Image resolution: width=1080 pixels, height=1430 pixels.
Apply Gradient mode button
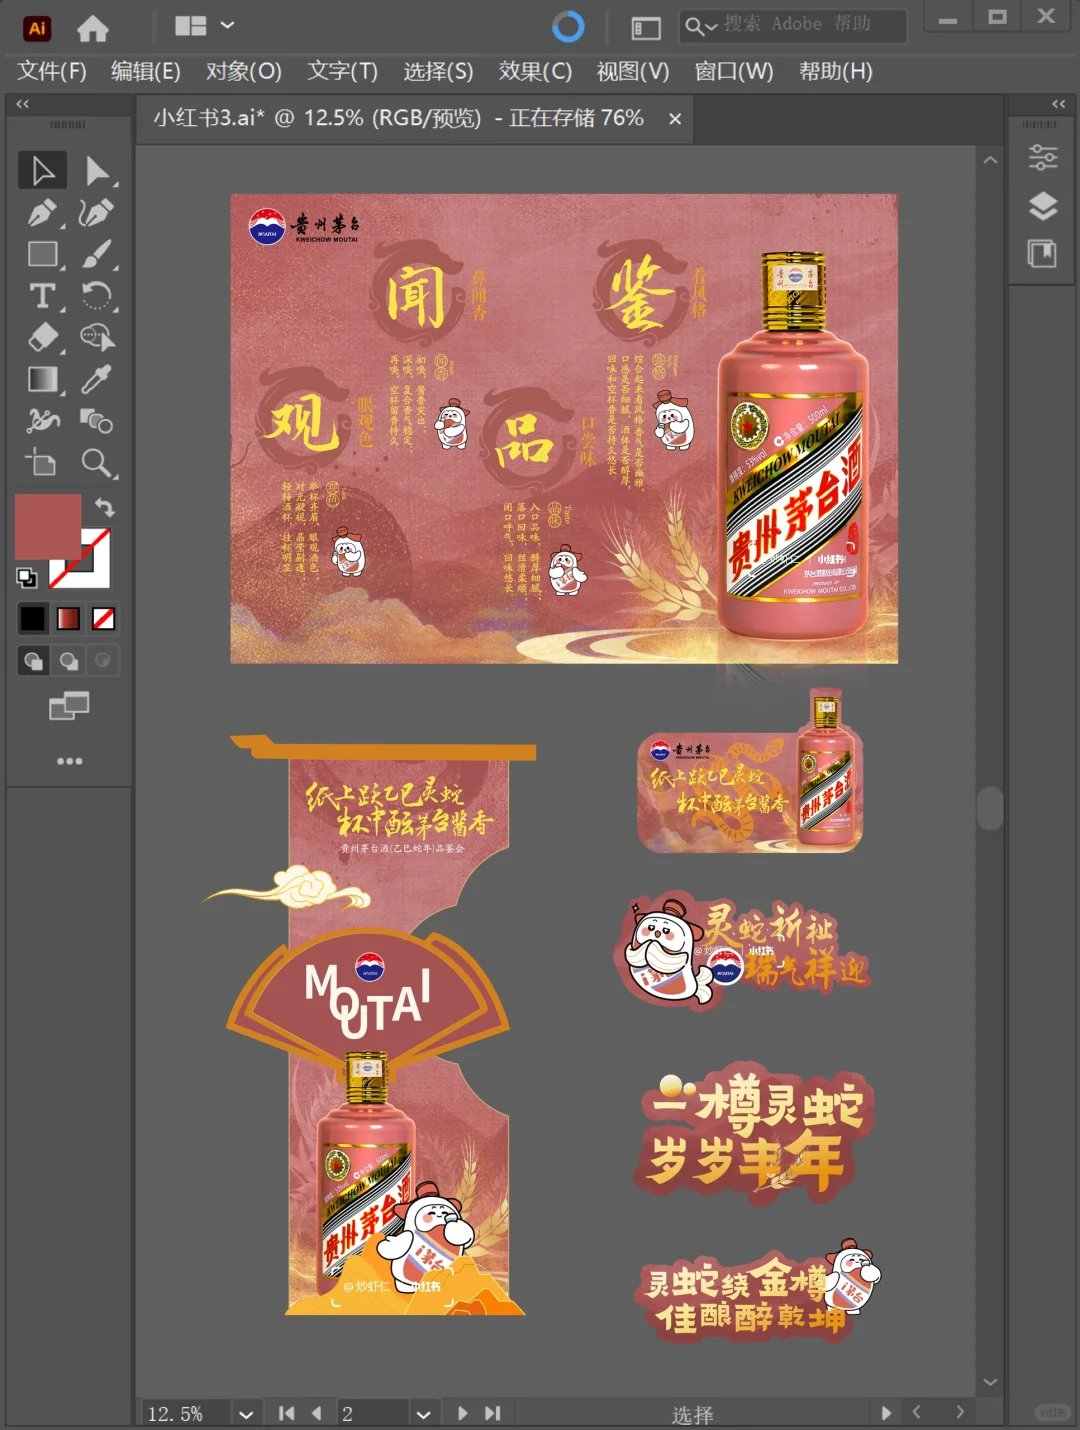68,619
